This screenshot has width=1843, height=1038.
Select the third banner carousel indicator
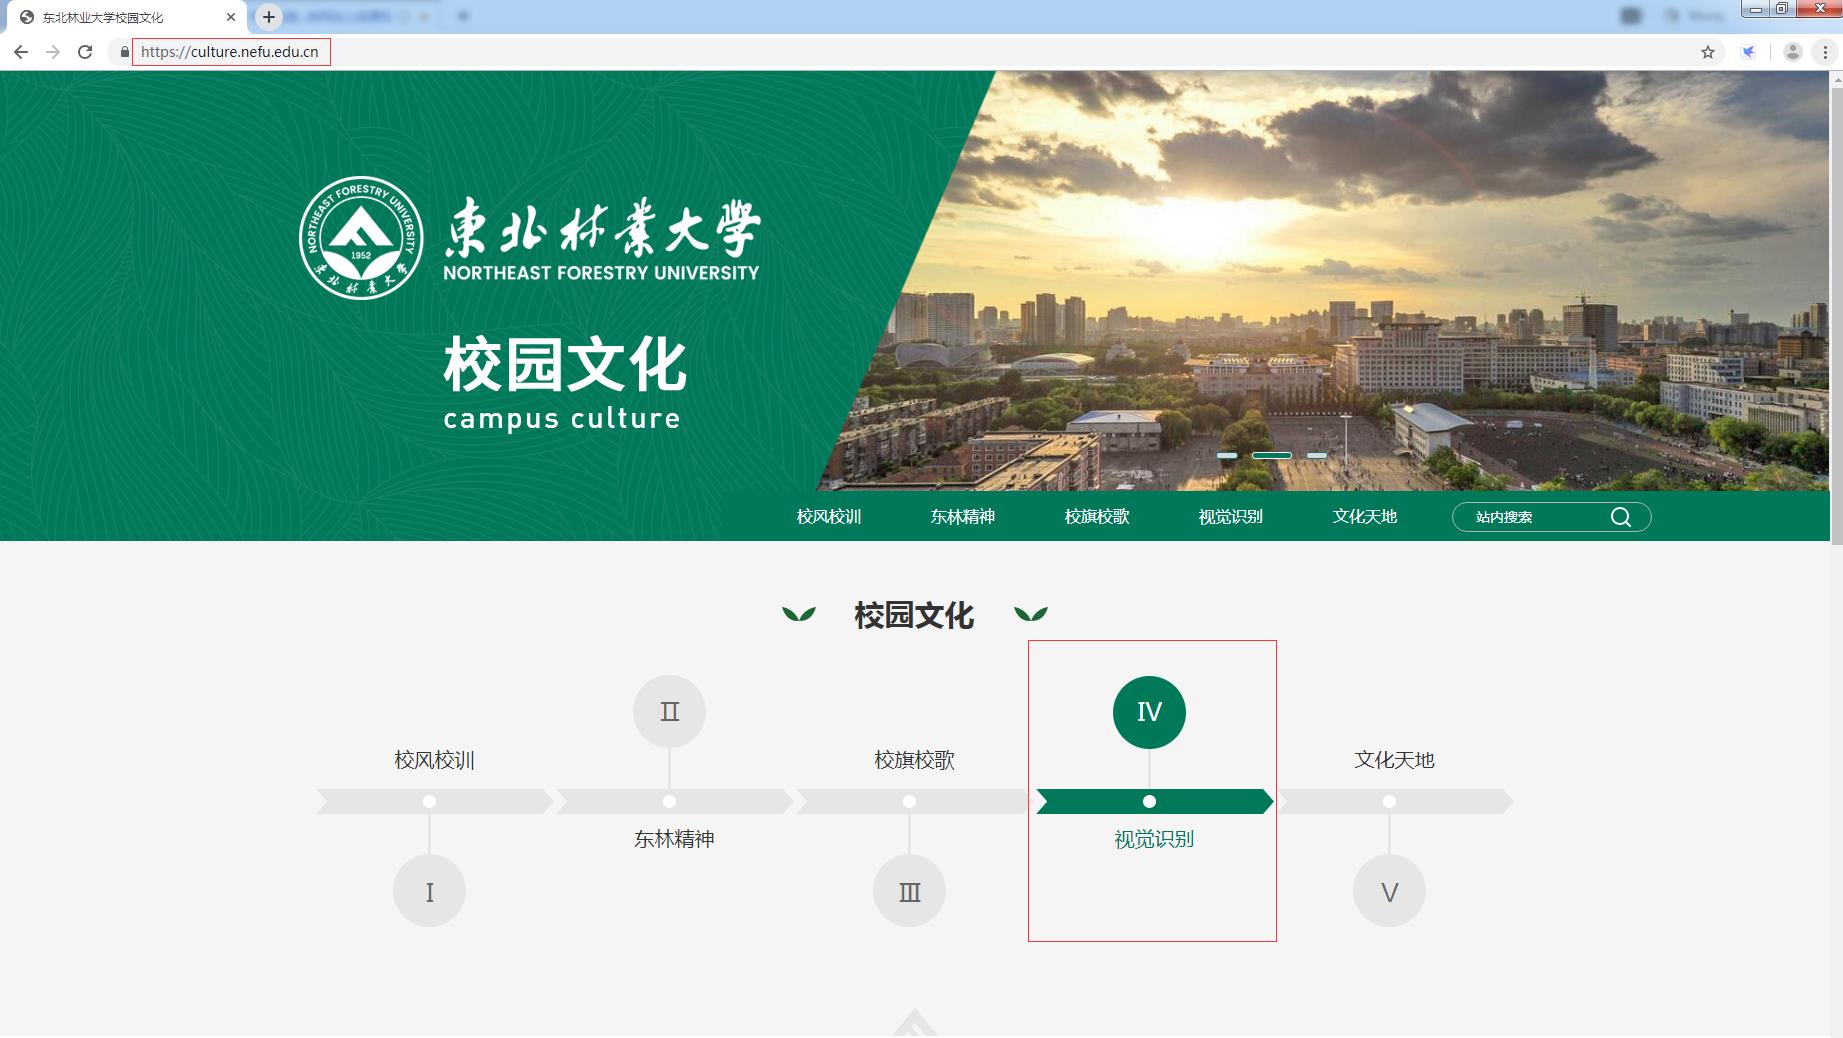pos(1317,455)
